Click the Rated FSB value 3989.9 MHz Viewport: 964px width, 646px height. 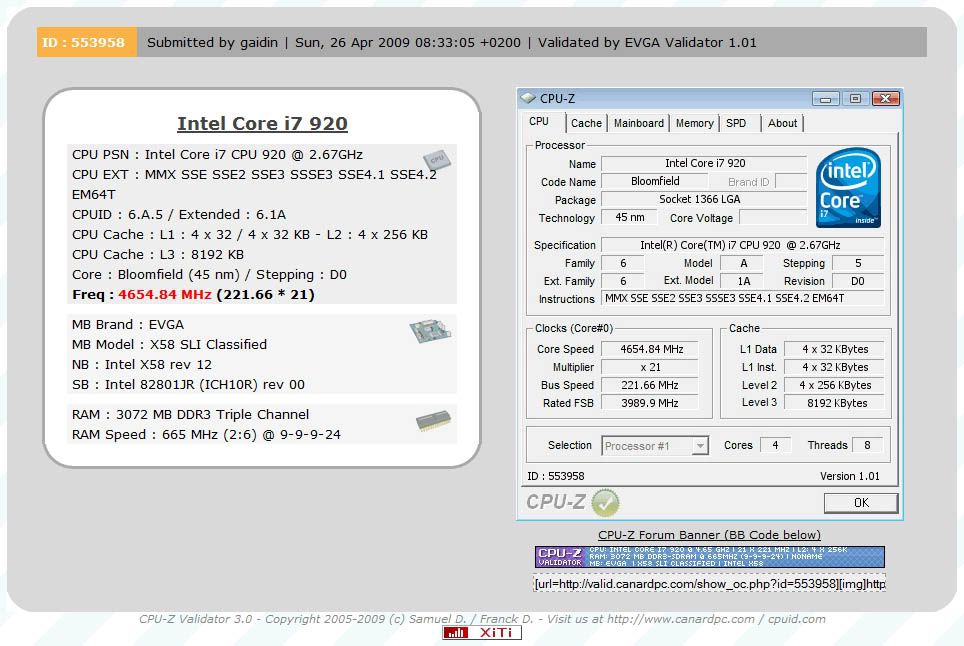(650, 403)
